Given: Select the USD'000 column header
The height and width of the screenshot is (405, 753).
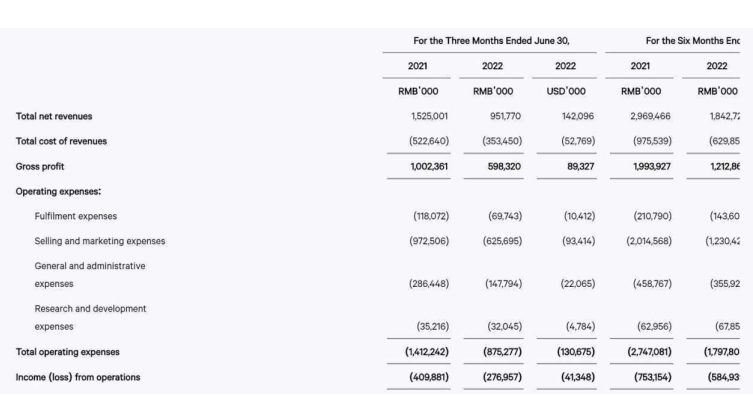Looking at the screenshot, I should (x=566, y=91).
